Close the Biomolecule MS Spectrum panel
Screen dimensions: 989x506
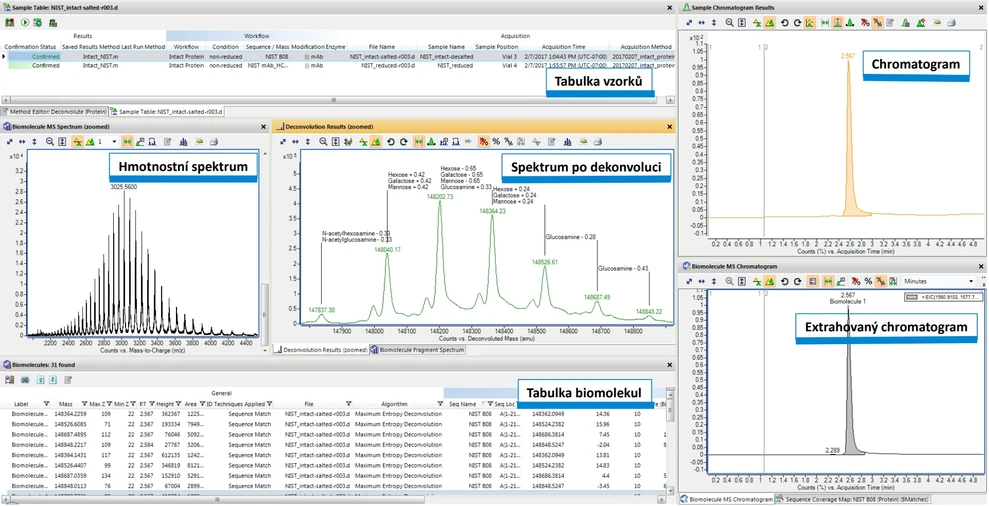264,127
